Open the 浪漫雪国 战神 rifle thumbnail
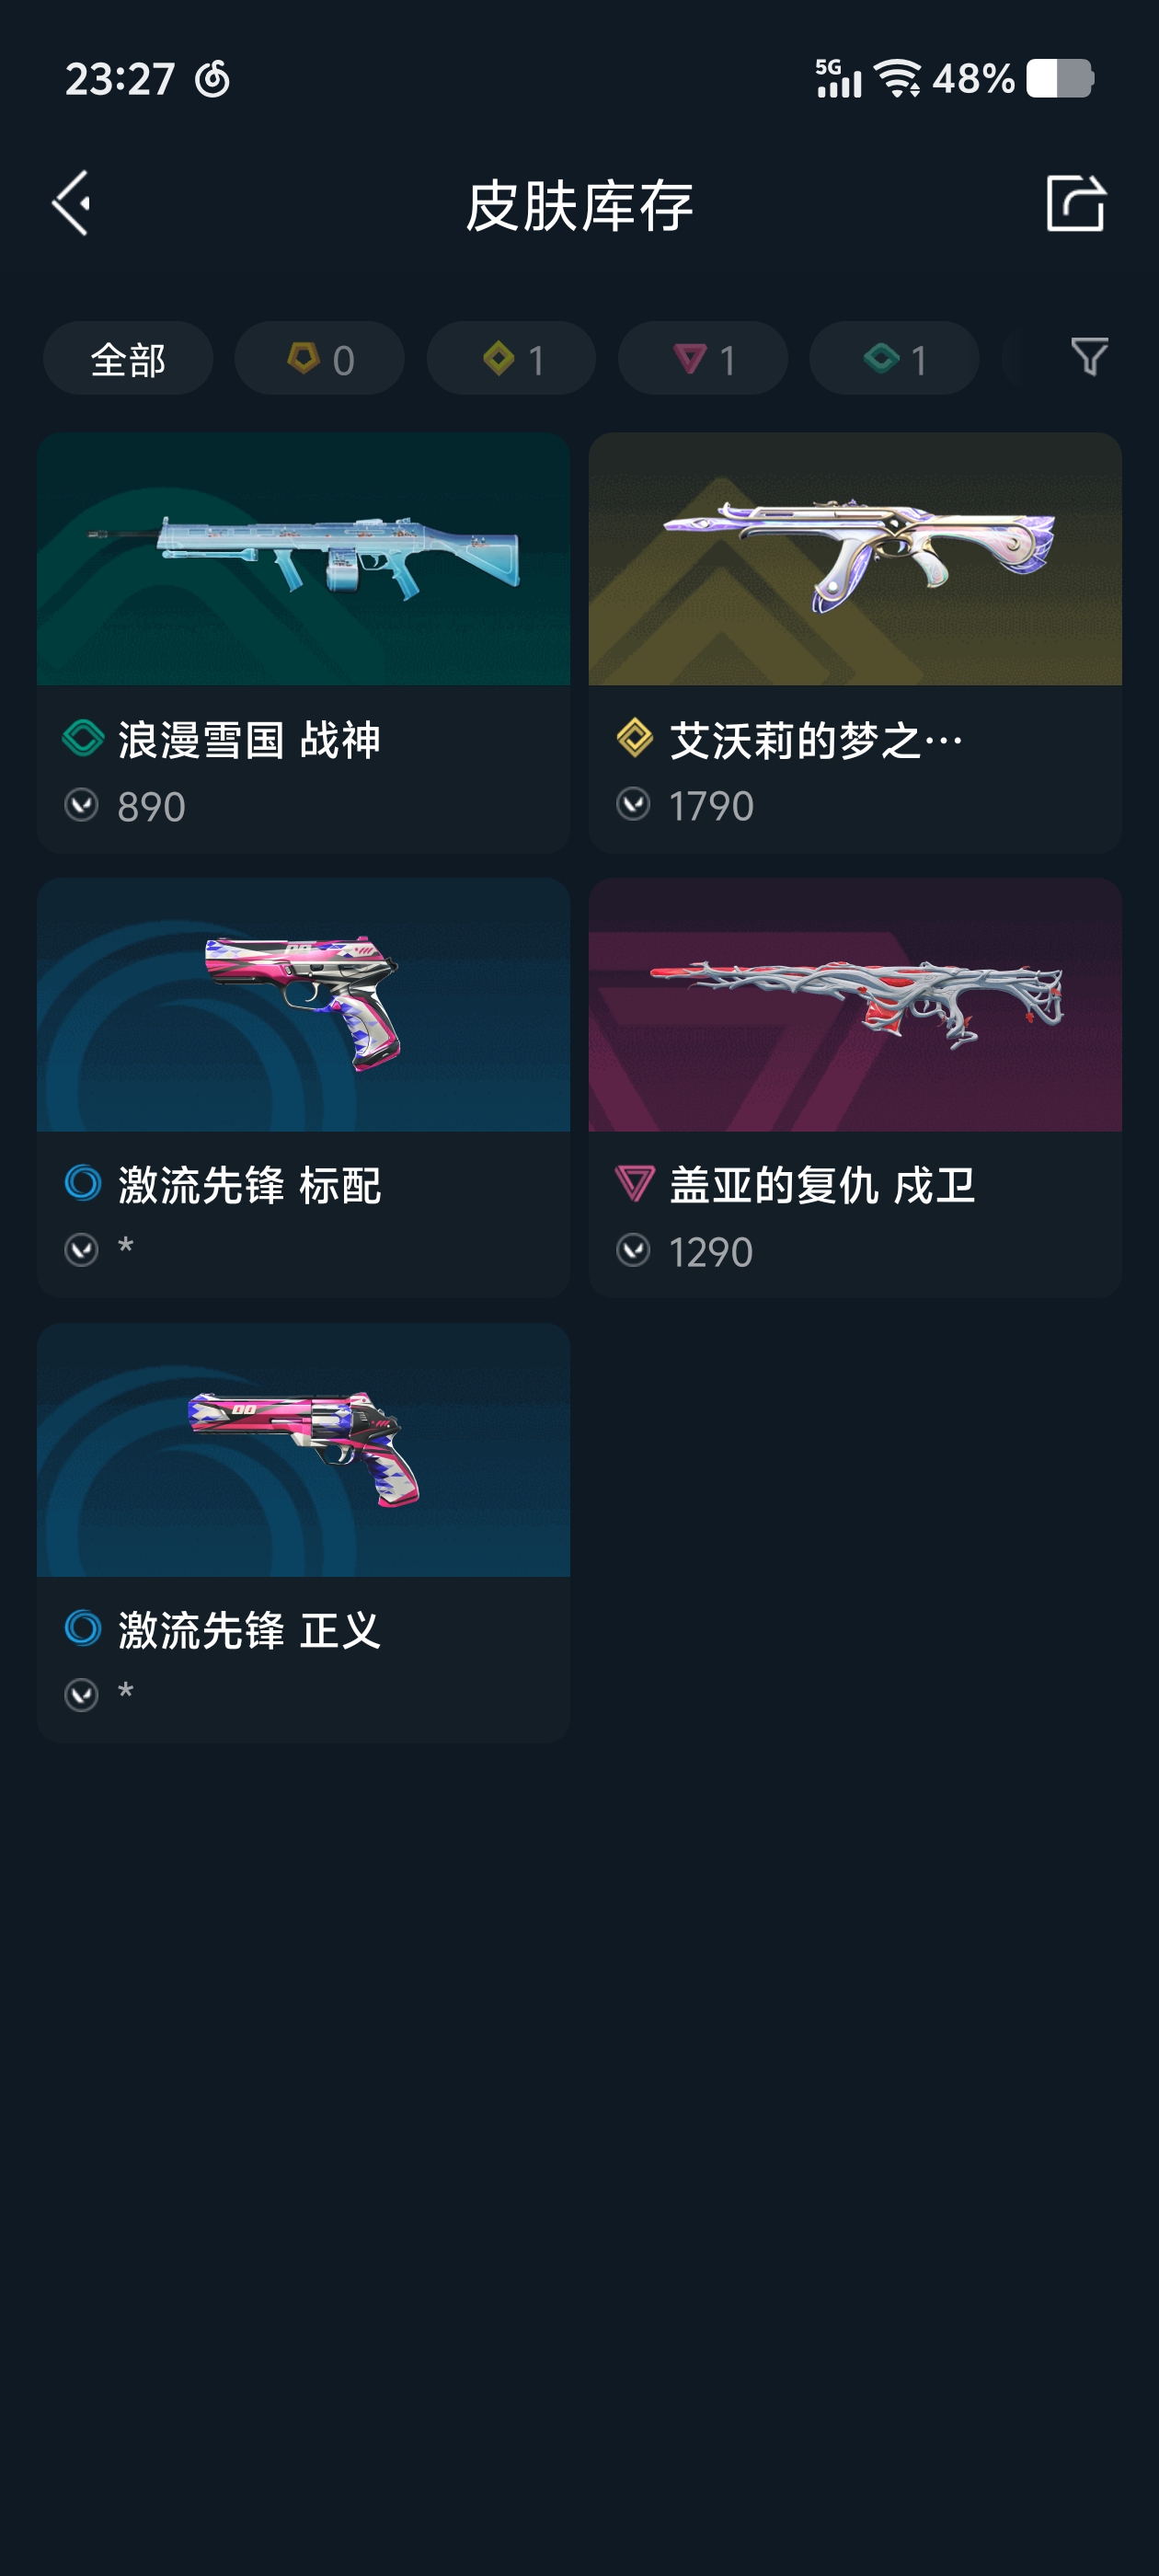1159x2576 pixels. [303, 559]
